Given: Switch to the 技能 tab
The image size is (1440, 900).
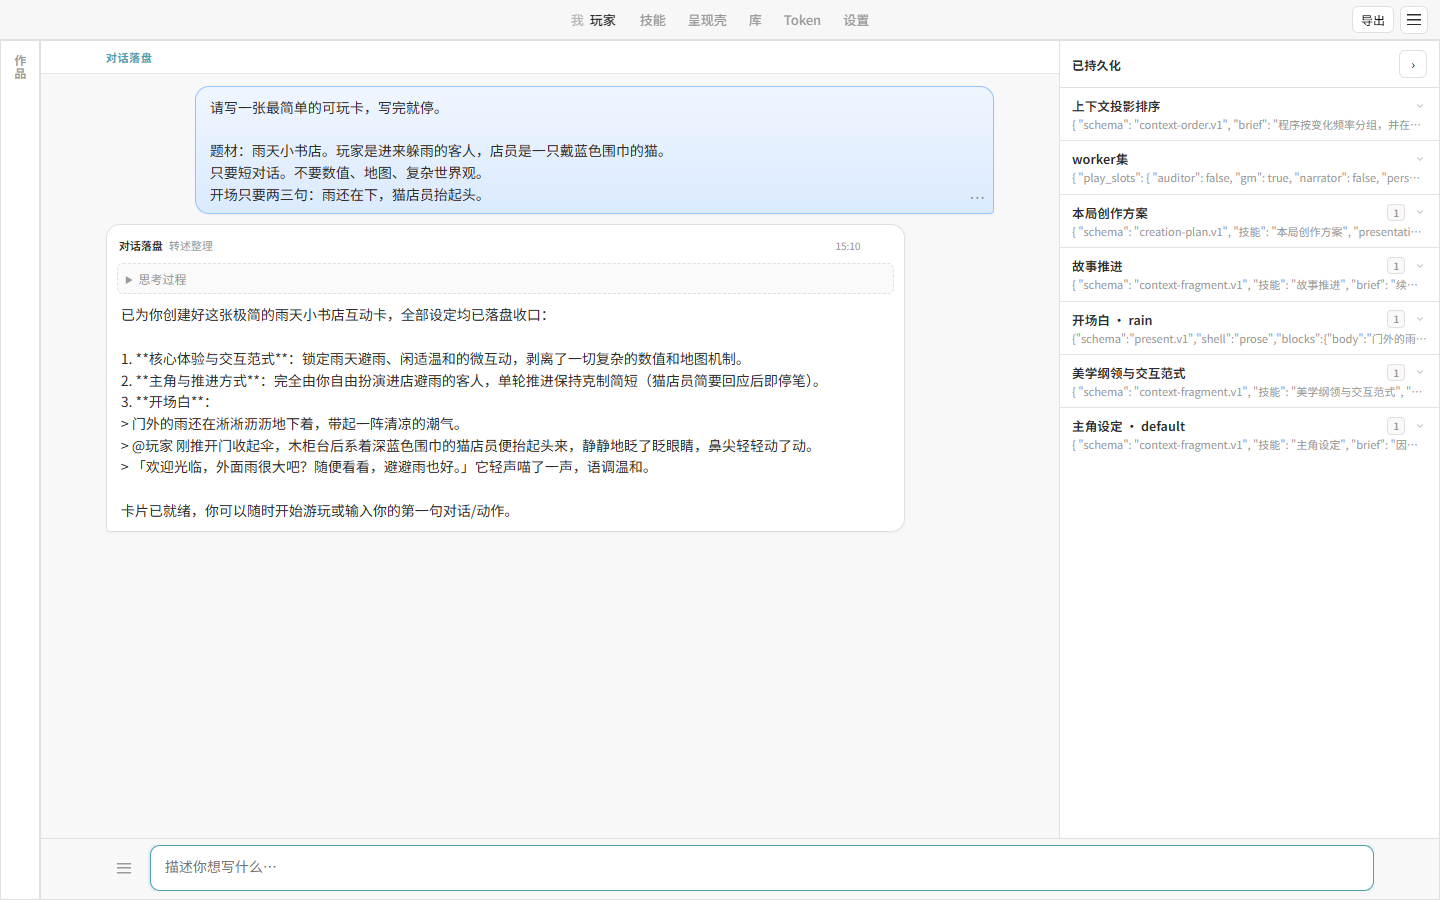Looking at the screenshot, I should (653, 20).
